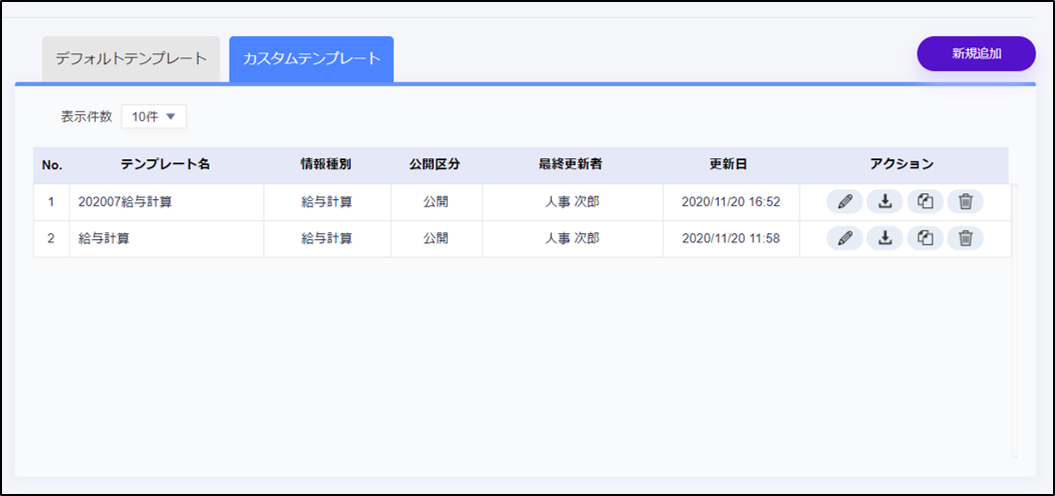Download the 202007給与計算 template
The height and width of the screenshot is (496, 1055).
(x=884, y=202)
